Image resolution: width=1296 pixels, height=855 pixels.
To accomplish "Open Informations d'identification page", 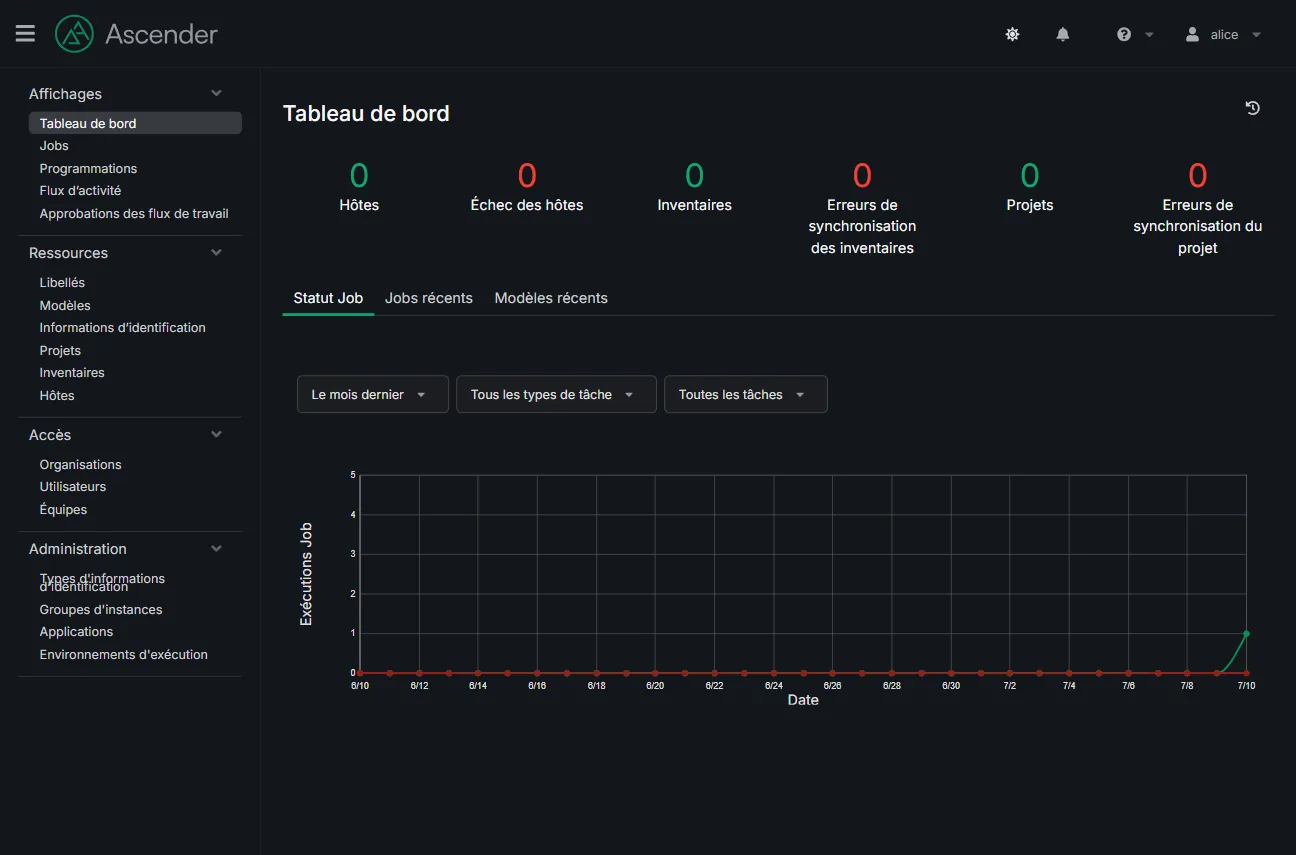I will [x=122, y=327].
